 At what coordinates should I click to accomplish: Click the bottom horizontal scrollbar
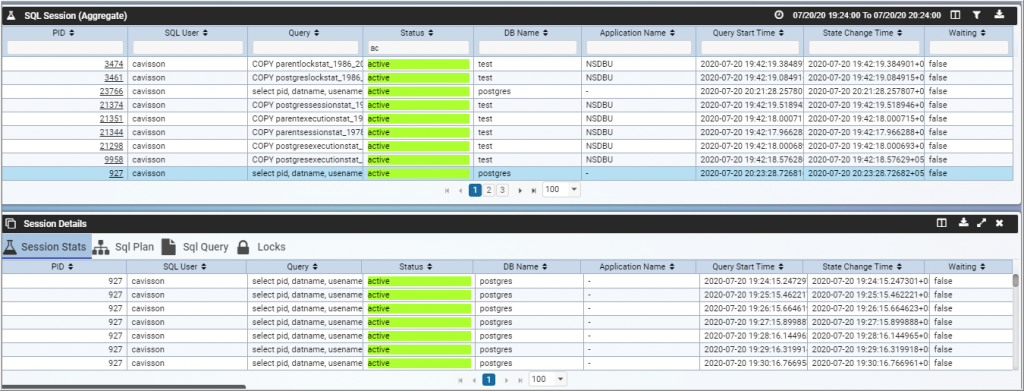pos(124,387)
